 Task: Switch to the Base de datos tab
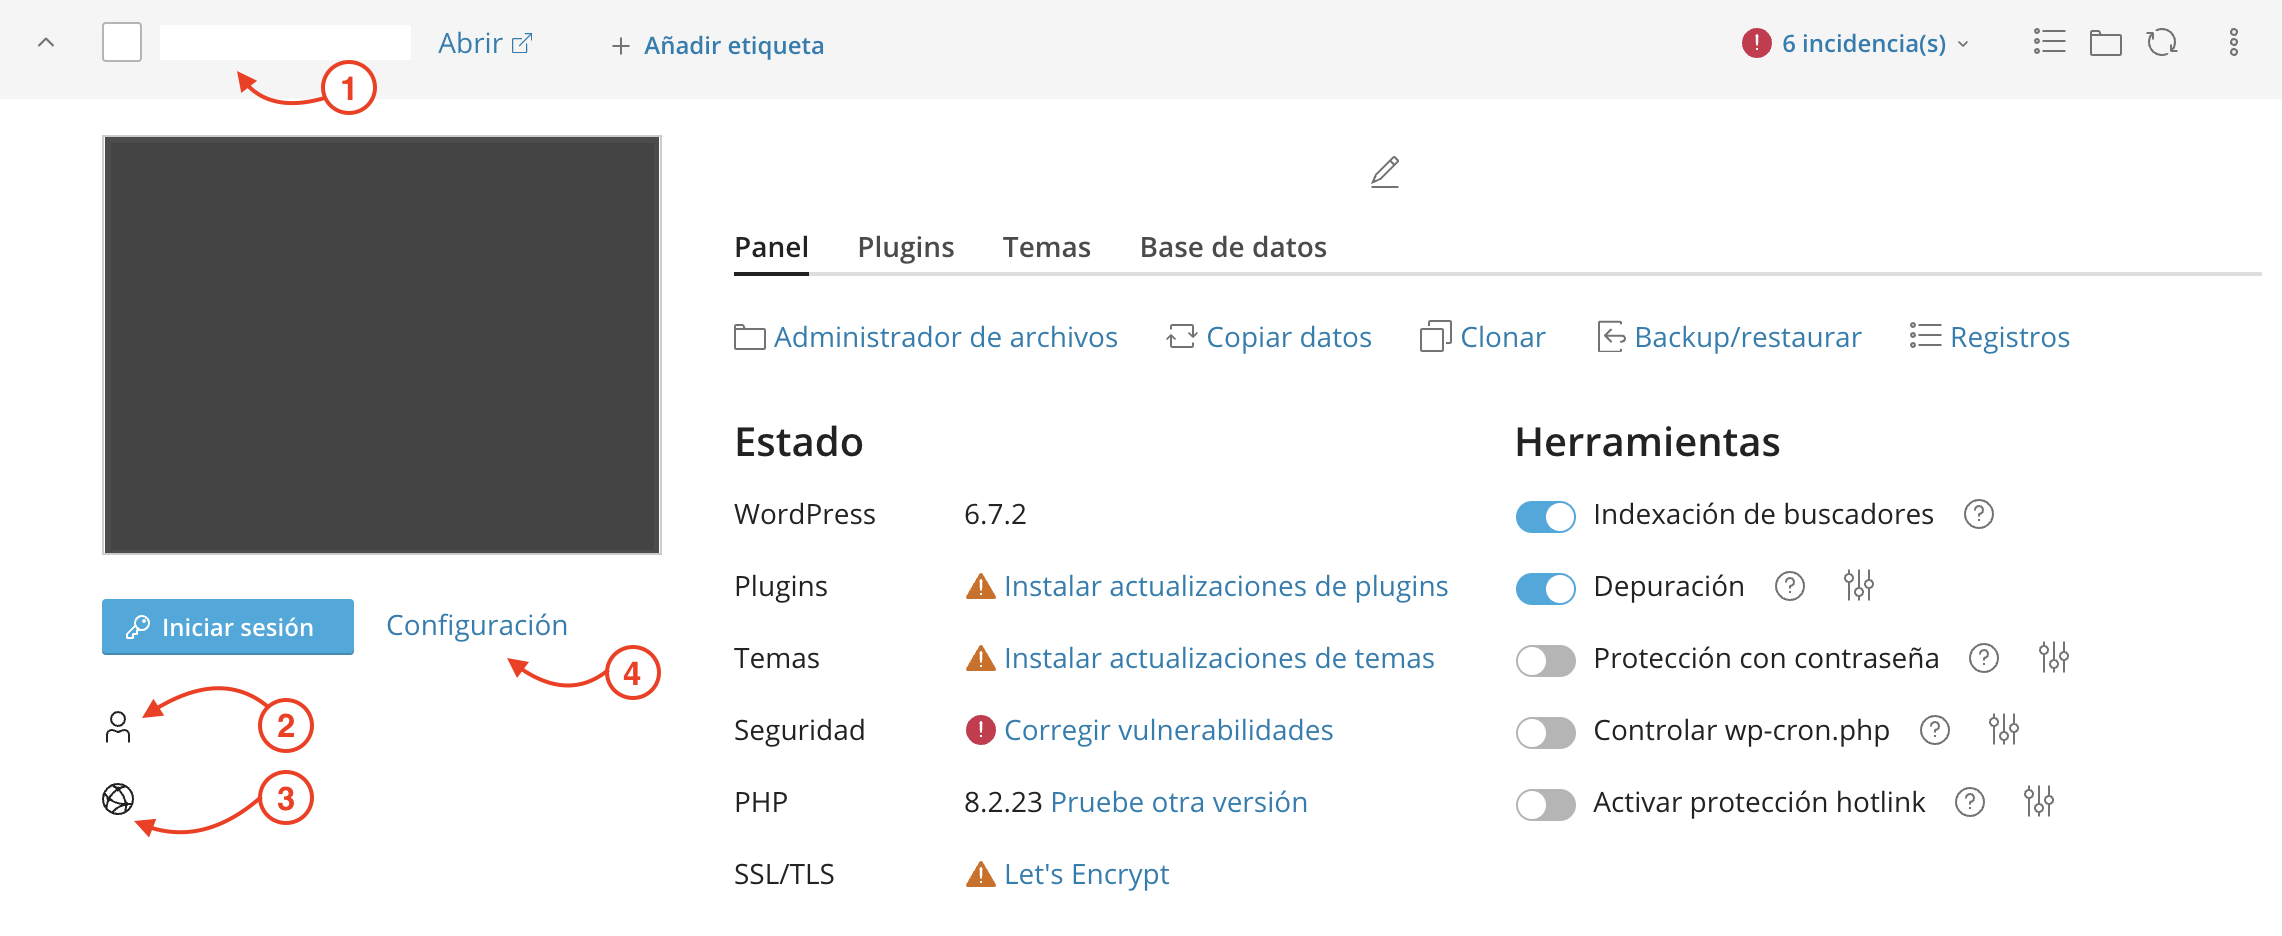click(1233, 247)
